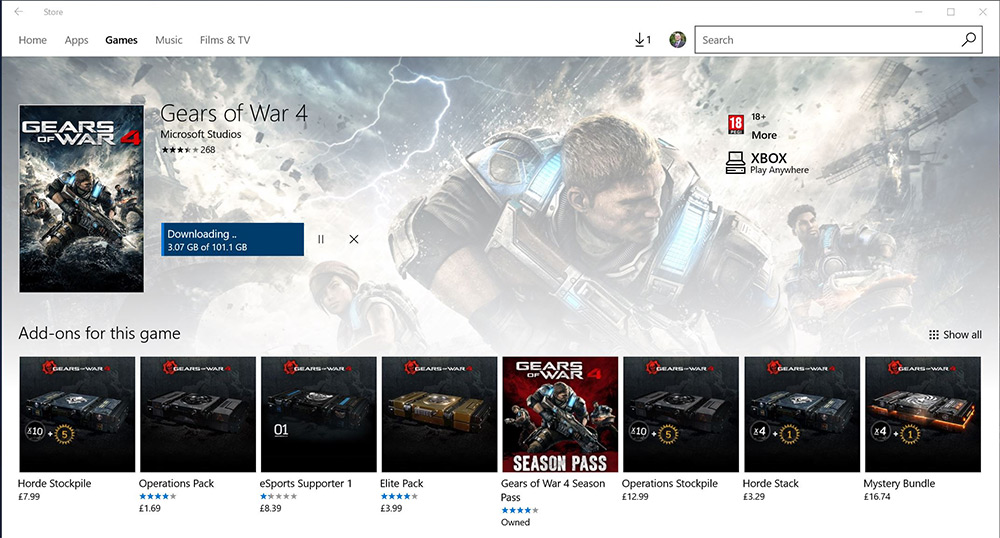The image size is (1000, 538).
Task: Click the Mystery Bundle title text
Action: 899,483
